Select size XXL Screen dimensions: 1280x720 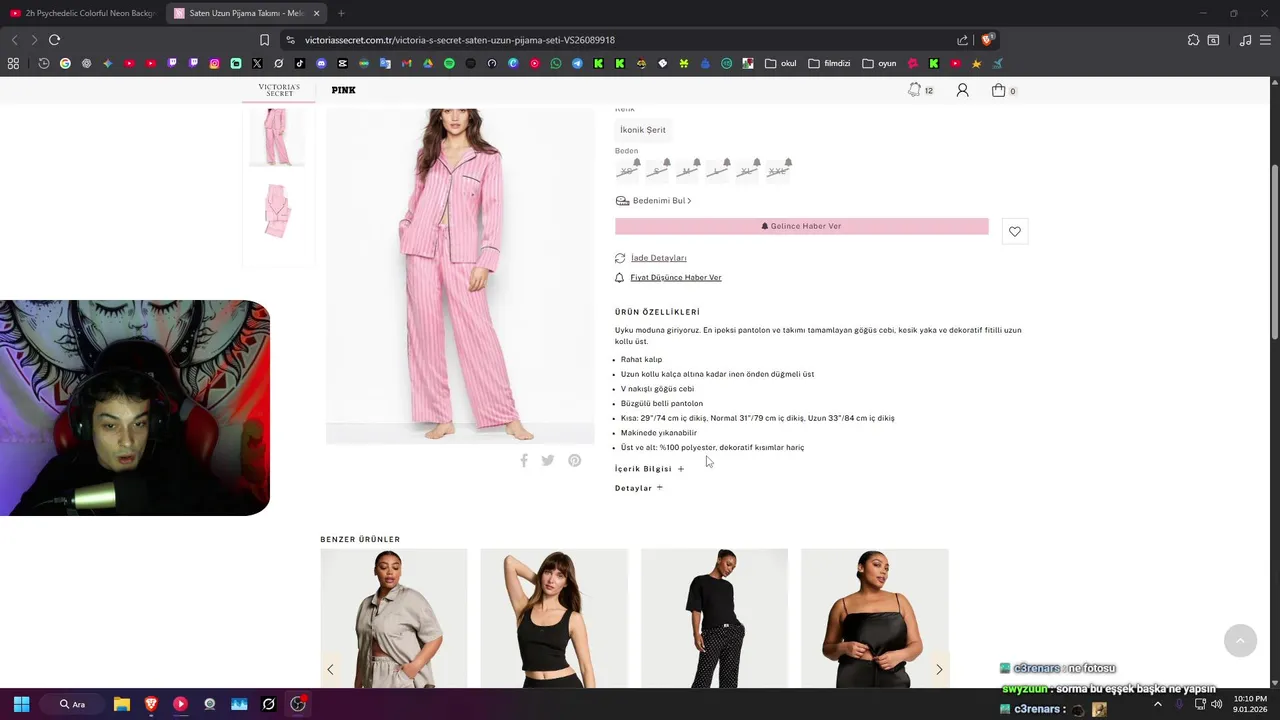coord(778,171)
